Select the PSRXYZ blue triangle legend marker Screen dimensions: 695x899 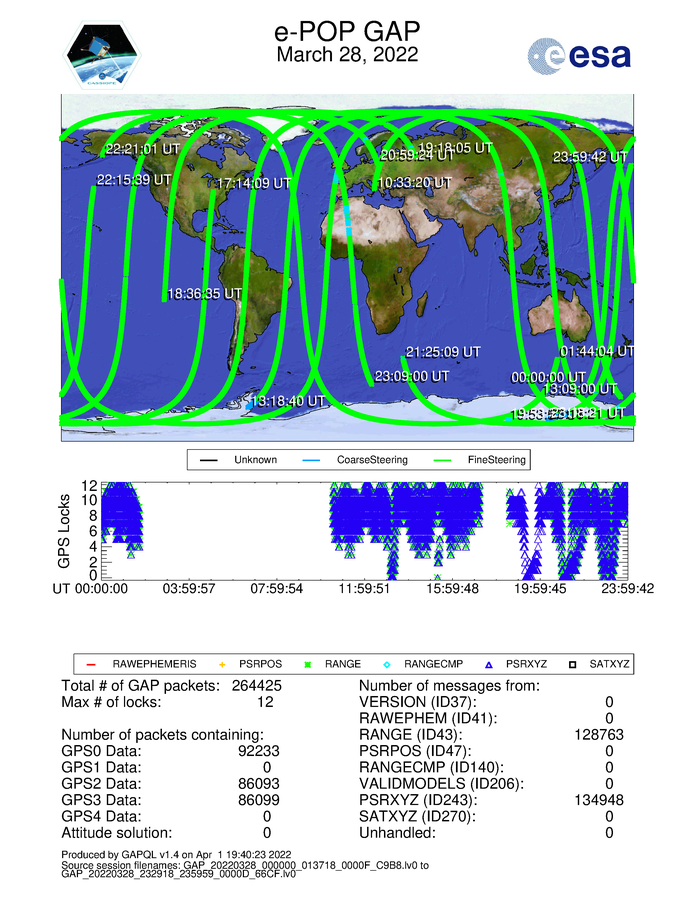pos(490,664)
